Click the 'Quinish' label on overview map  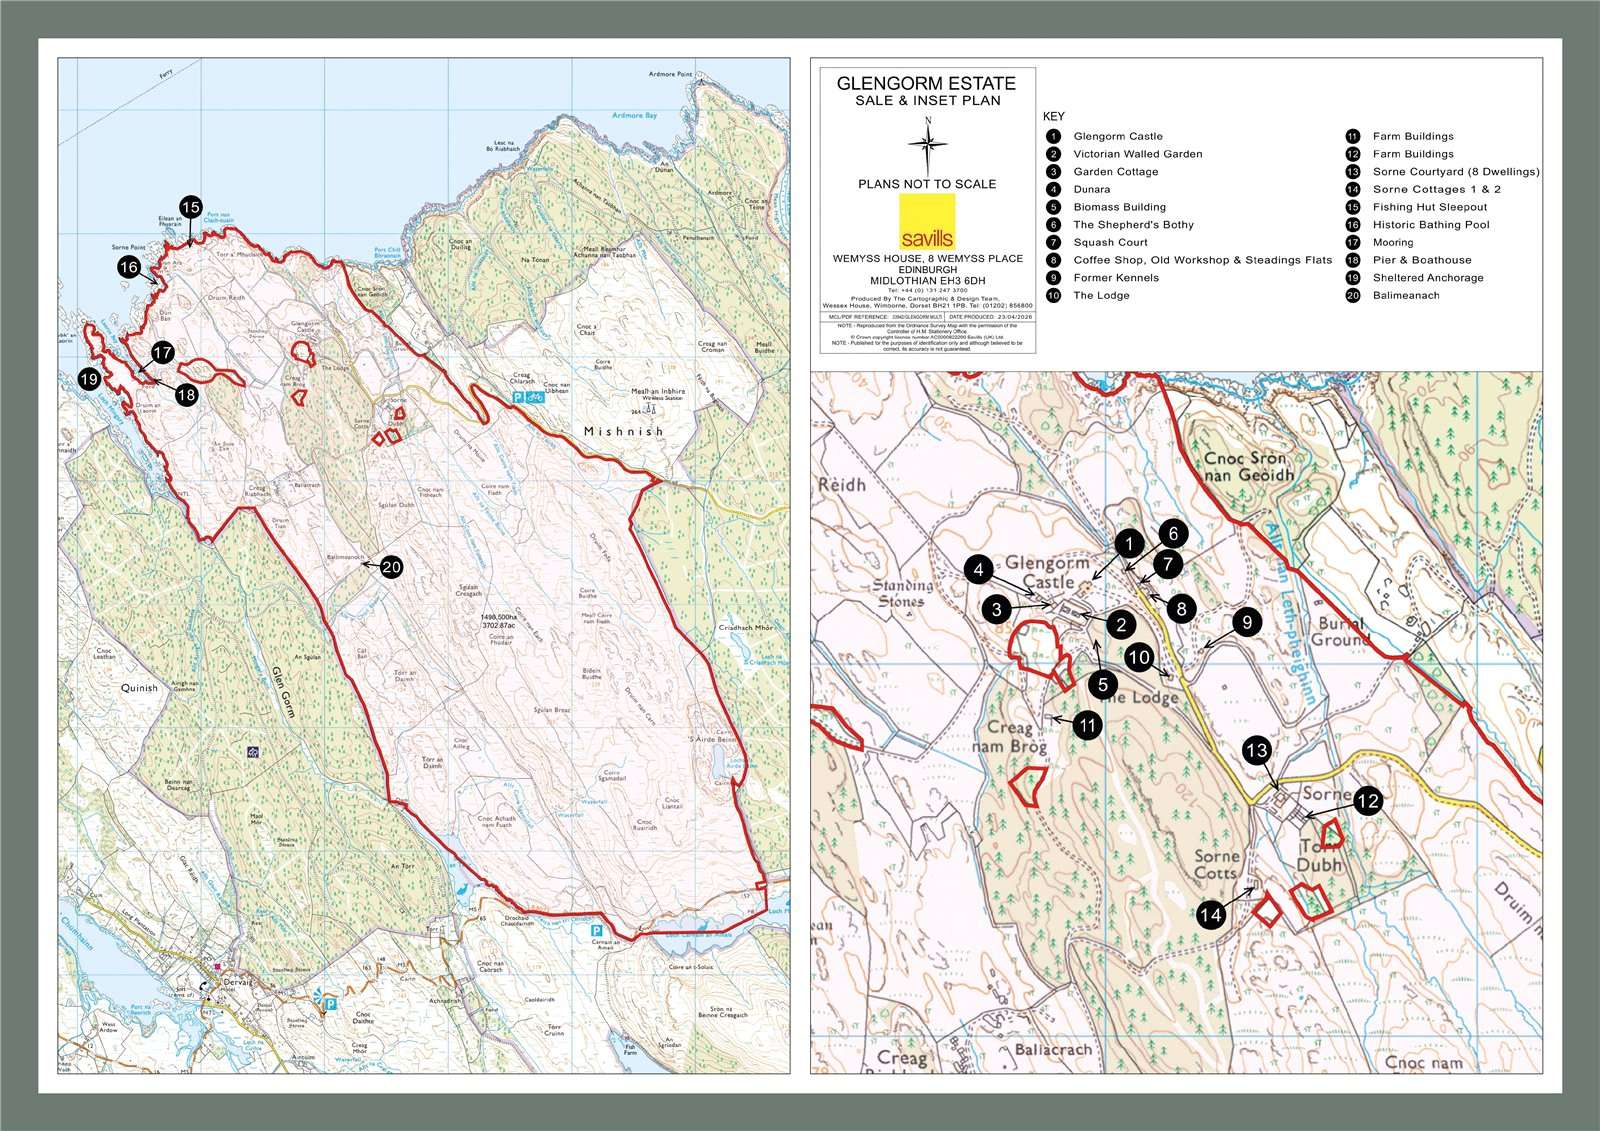(x=139, y=688)
